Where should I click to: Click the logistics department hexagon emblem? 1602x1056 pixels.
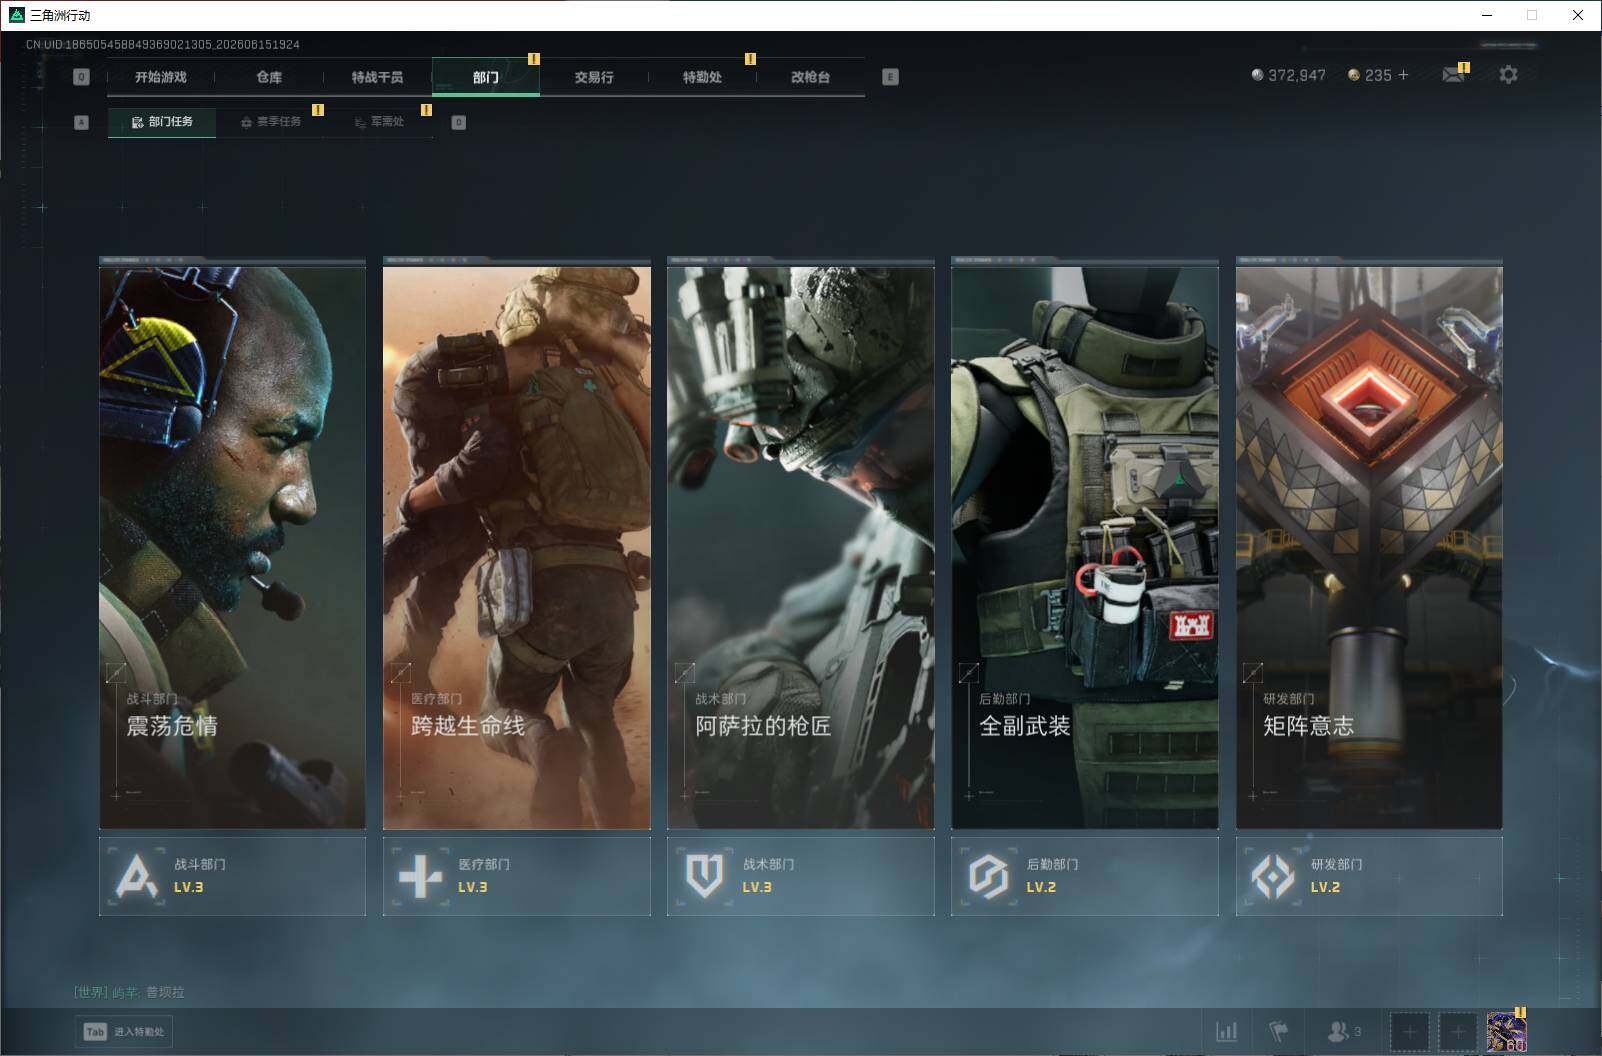point(988,877)
